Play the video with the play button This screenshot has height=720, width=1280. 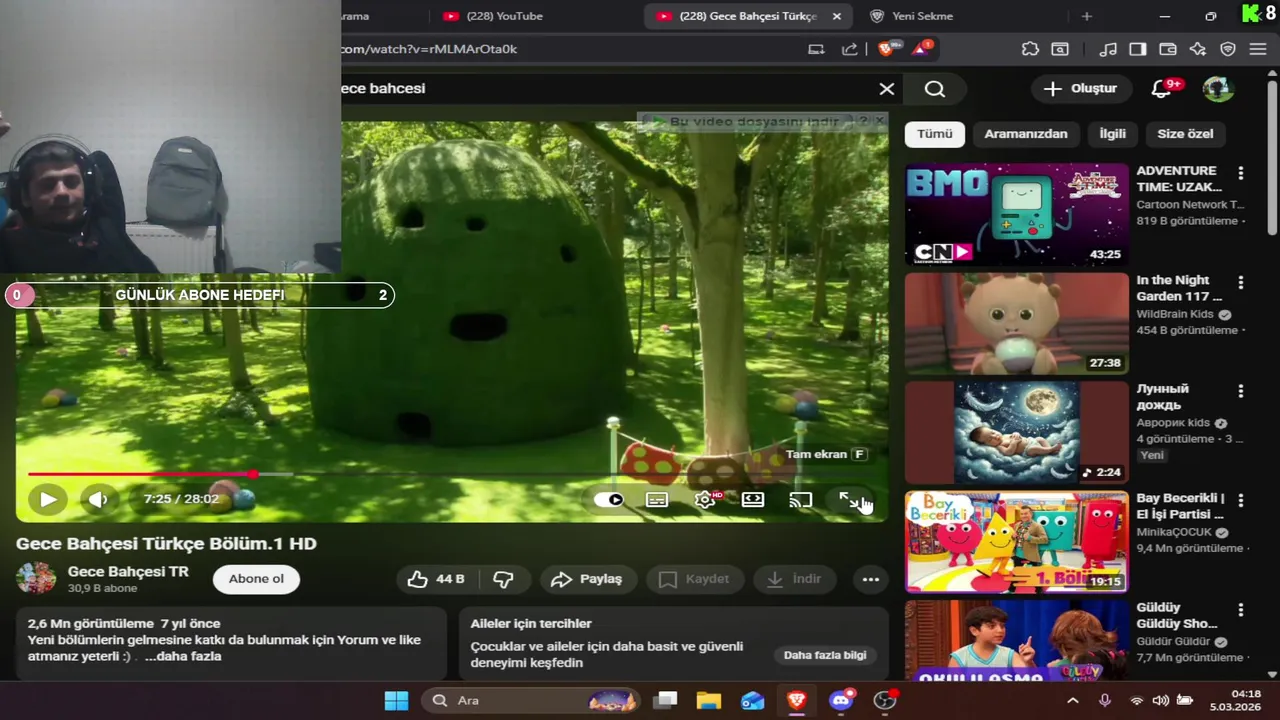(48, 499)
